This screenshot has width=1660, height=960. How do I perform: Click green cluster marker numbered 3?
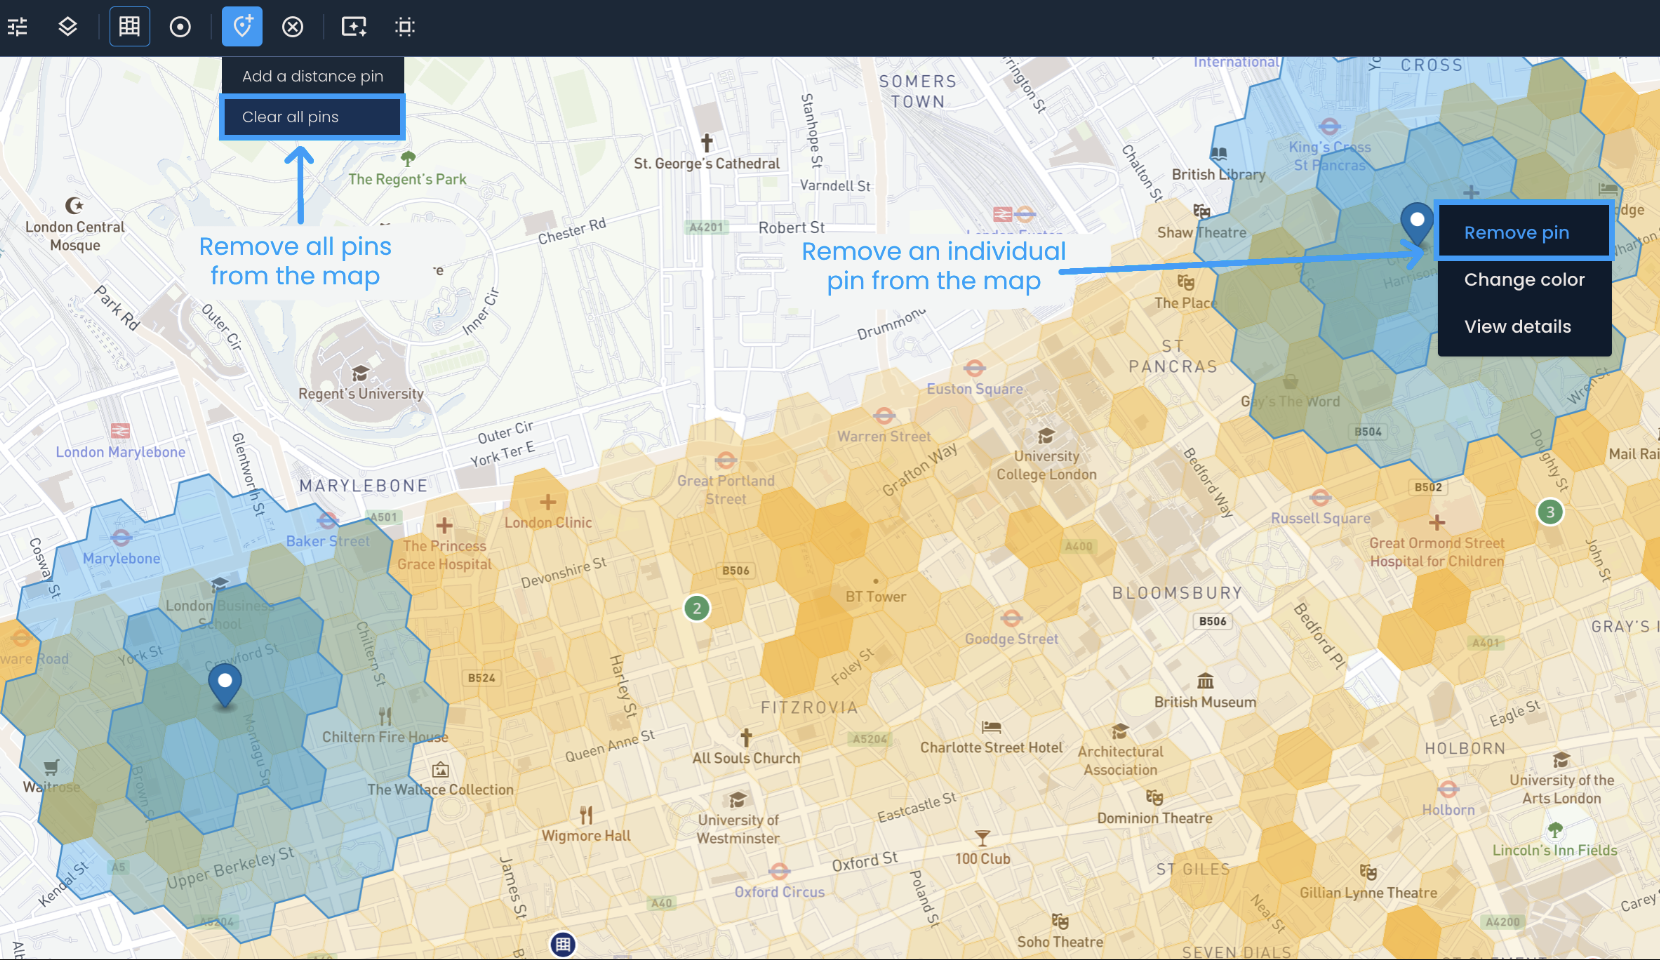click(1550, 512)
